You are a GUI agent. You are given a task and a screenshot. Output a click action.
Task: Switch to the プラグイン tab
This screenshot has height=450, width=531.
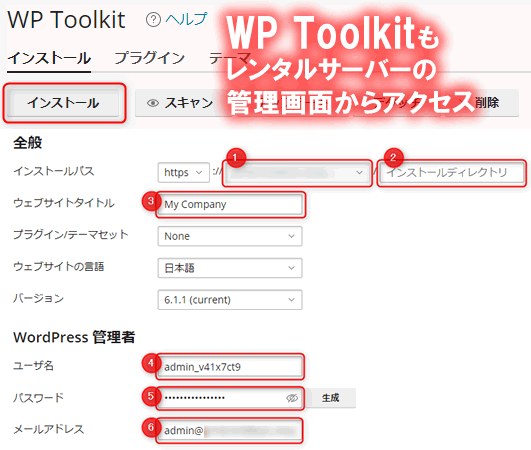click(x=149, y=58)
